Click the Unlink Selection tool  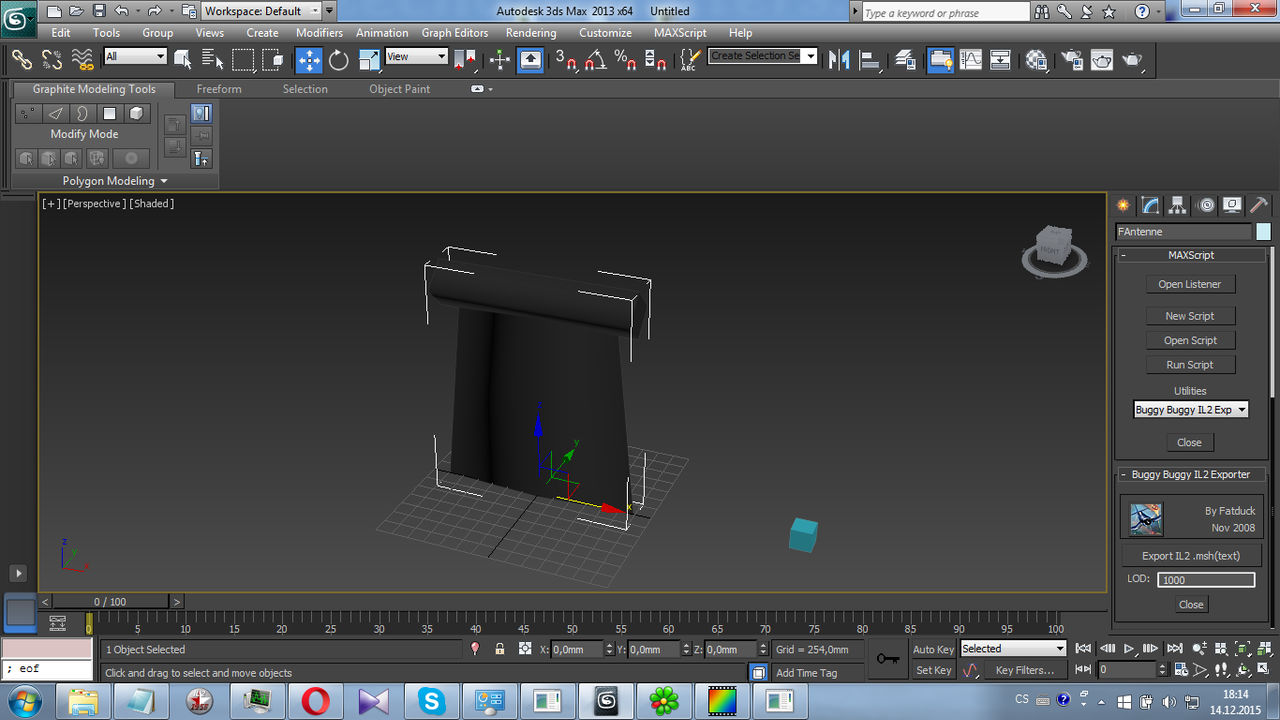[53, 60]
